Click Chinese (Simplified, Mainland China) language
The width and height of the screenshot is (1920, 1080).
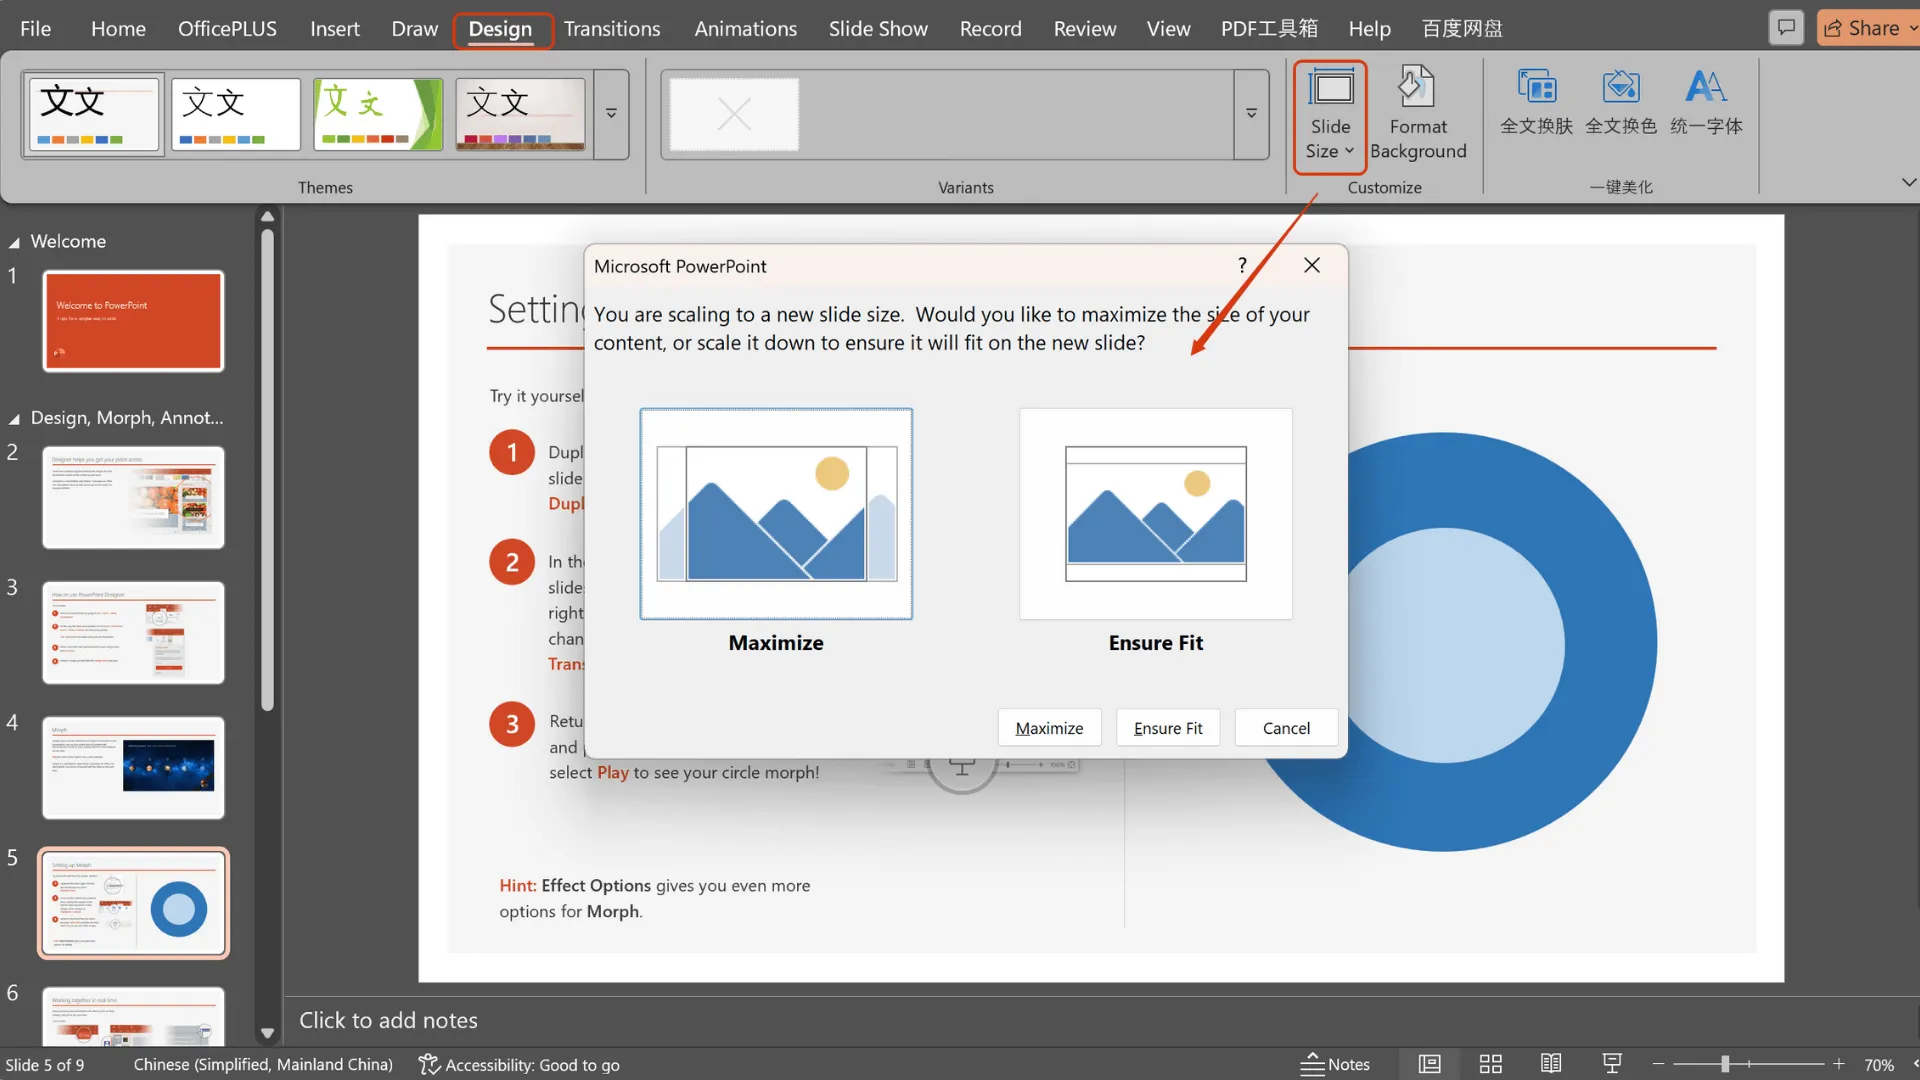coord(263,1065)
